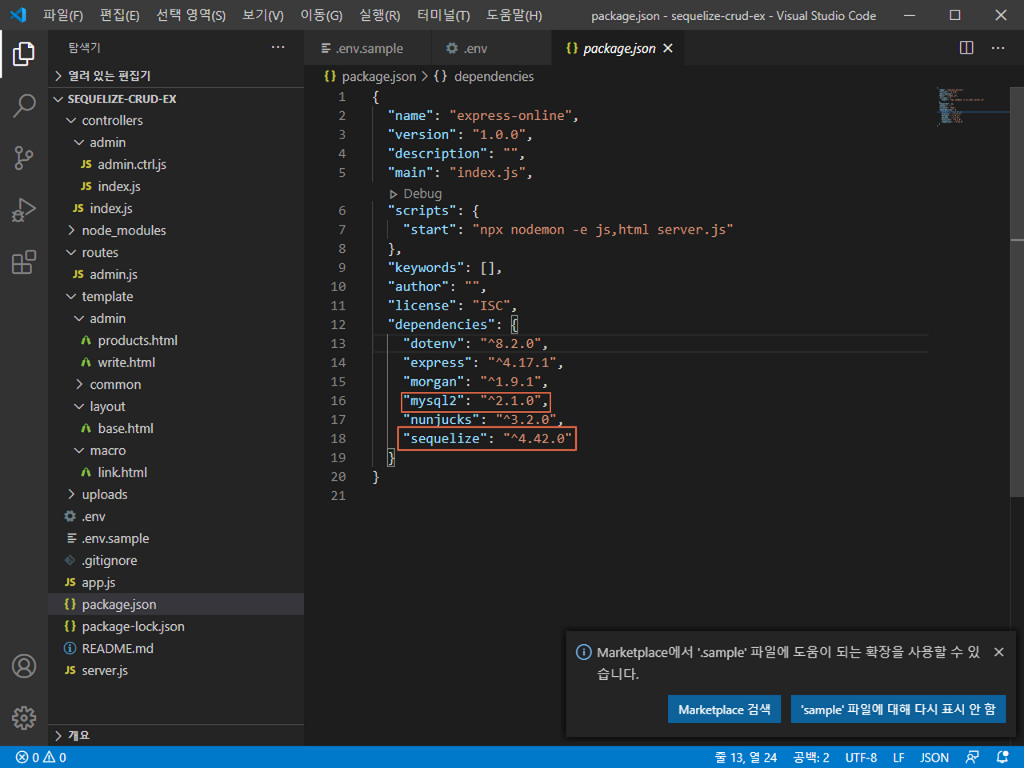
Task: Open admin.js under routes
Action: (x=113, y=274)
